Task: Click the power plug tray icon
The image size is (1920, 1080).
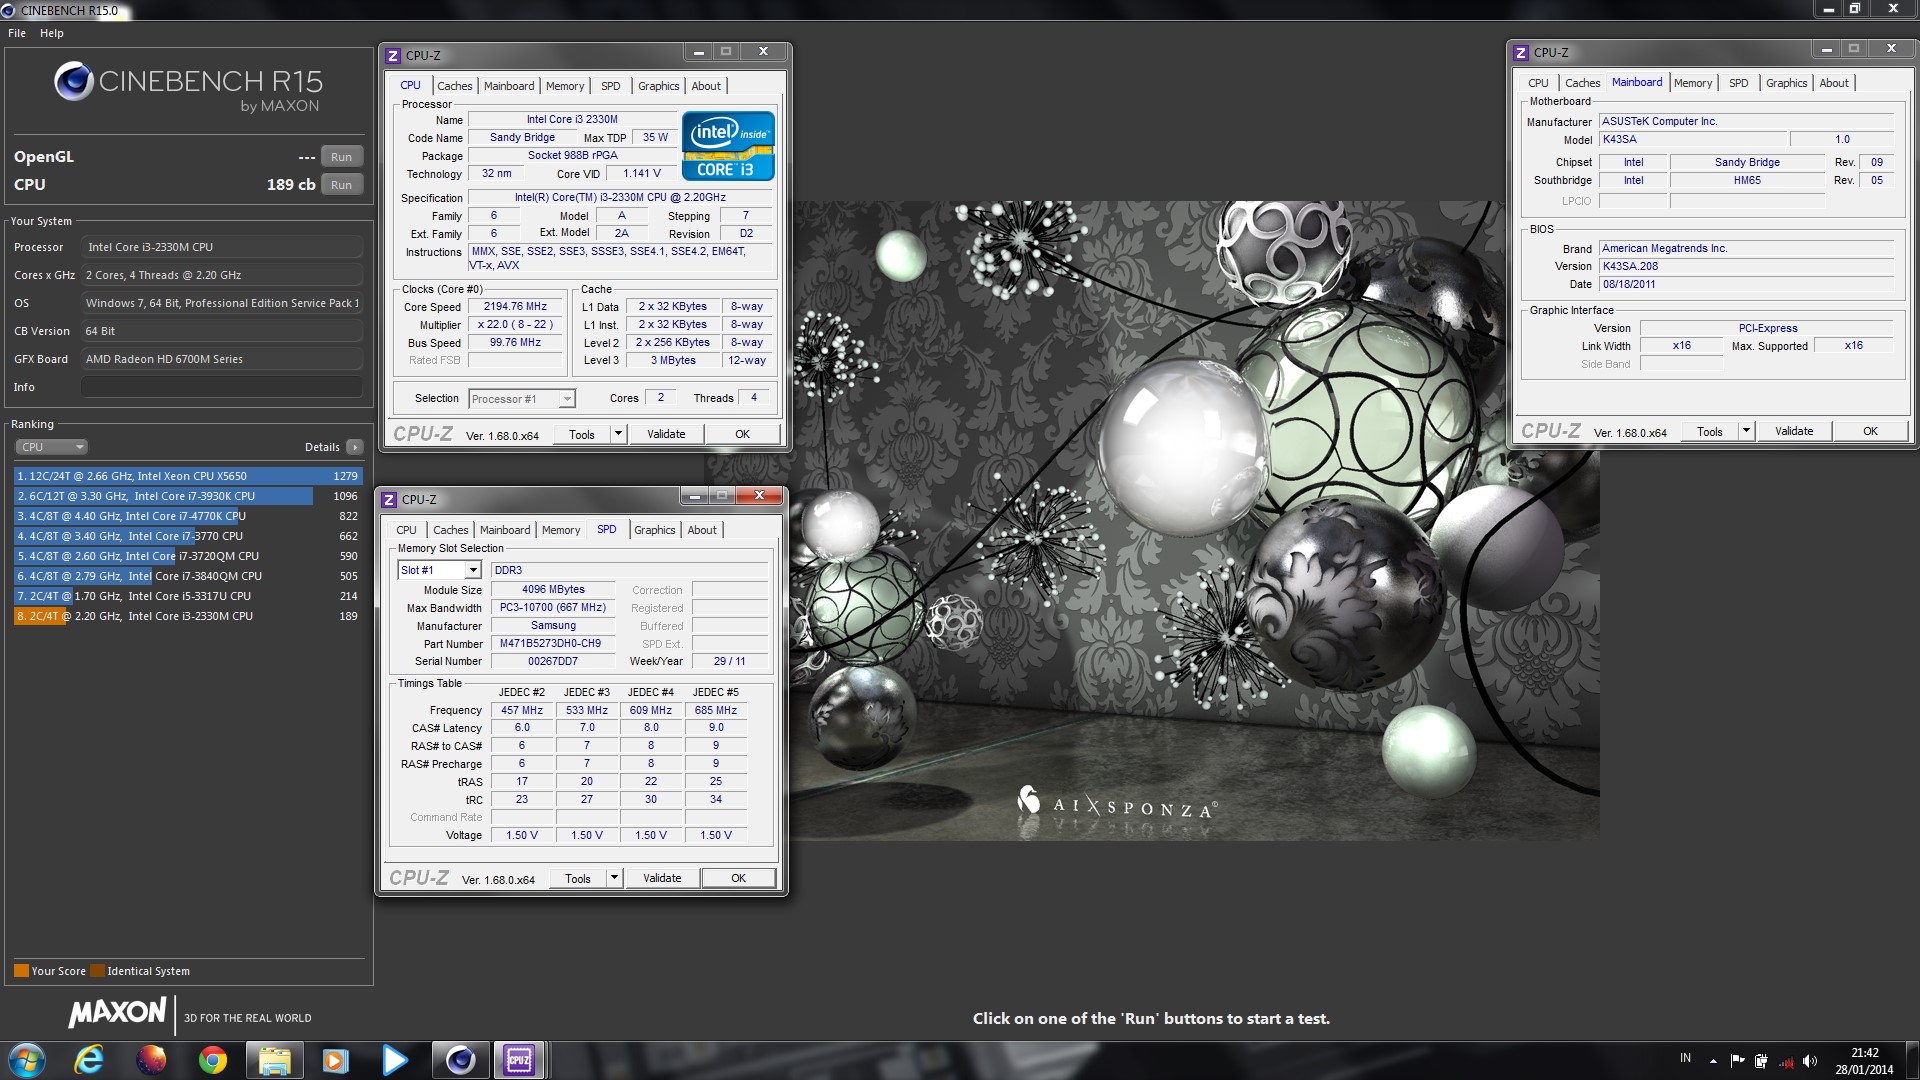Action: tap(1761, 1061)
